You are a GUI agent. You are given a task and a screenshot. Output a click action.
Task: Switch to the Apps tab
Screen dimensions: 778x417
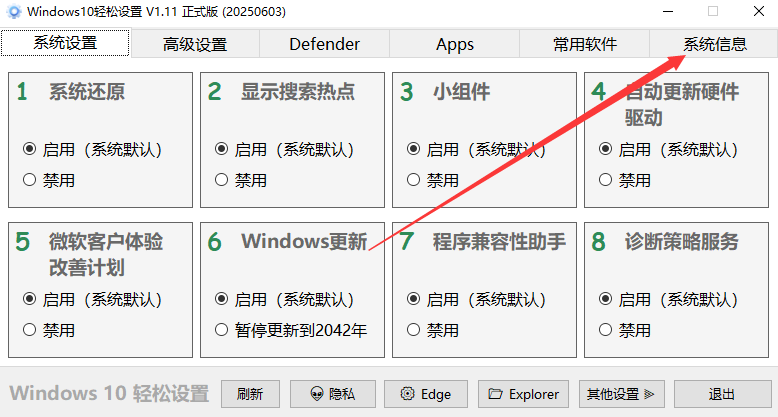coord(454,44)
